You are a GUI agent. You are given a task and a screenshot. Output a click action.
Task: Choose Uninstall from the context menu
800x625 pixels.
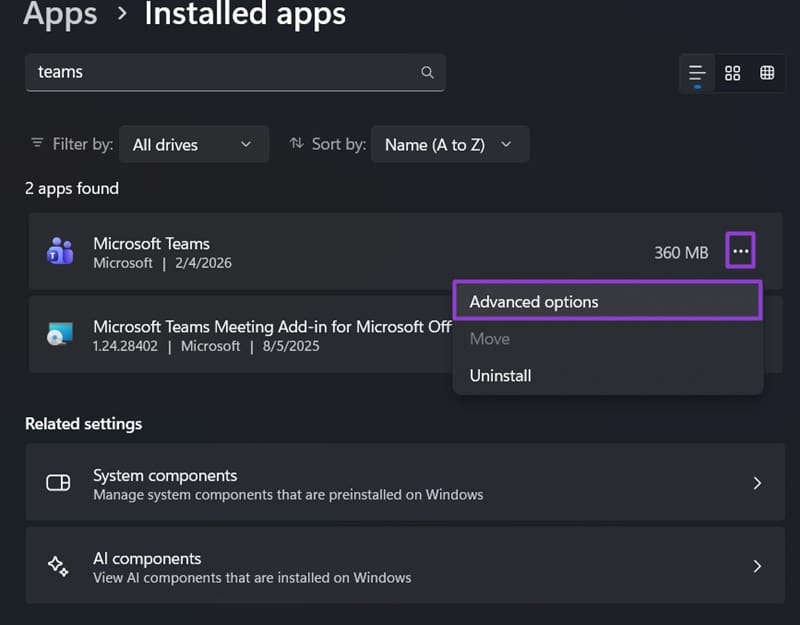500,376
